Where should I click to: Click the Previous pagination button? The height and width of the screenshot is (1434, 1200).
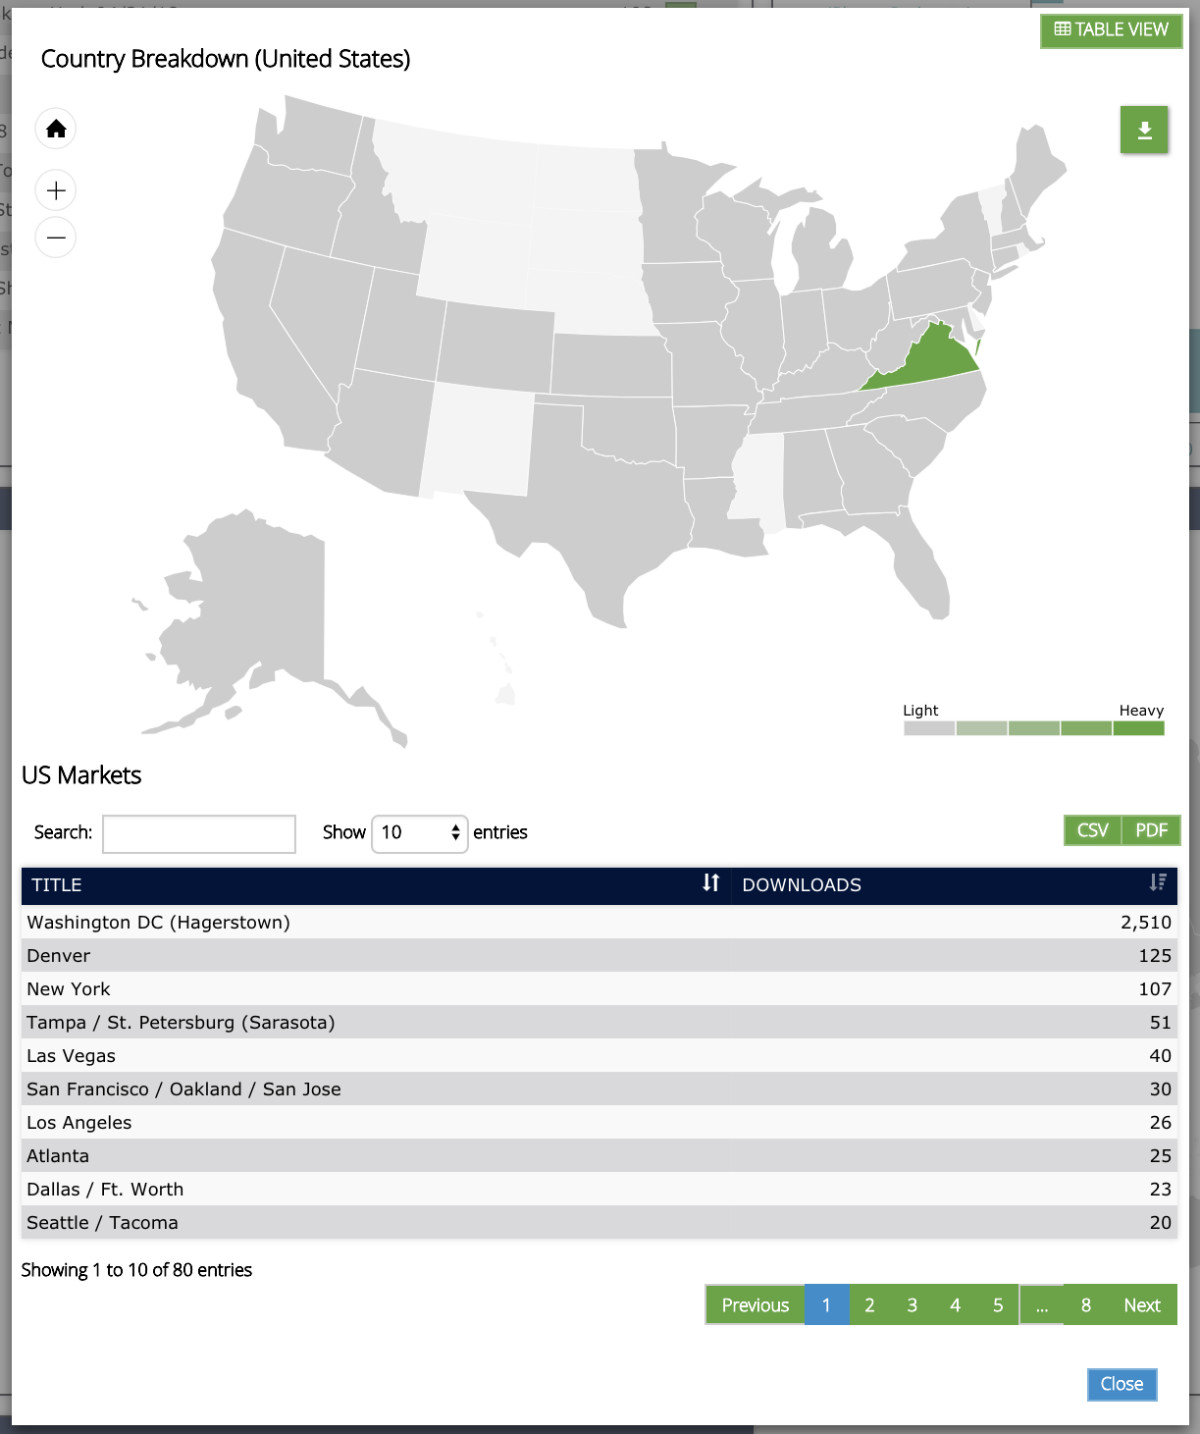click(755, 1305)
